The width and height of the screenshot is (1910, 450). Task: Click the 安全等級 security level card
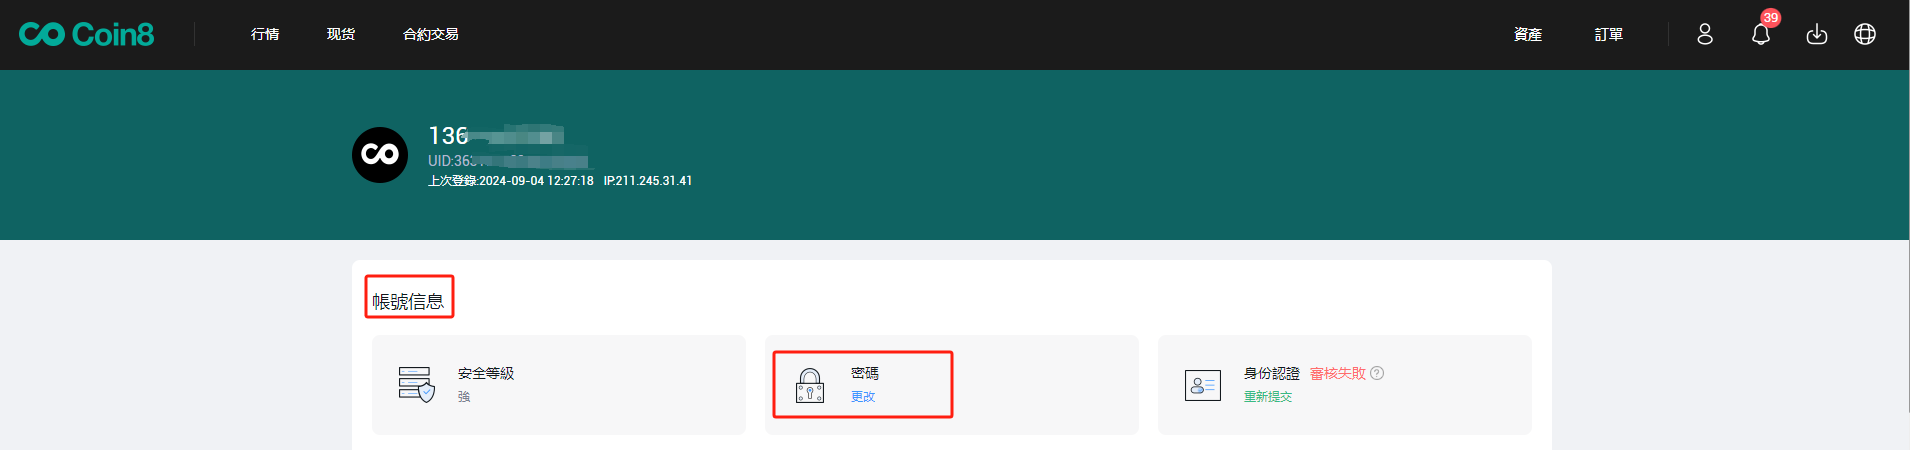click(559, 385)
